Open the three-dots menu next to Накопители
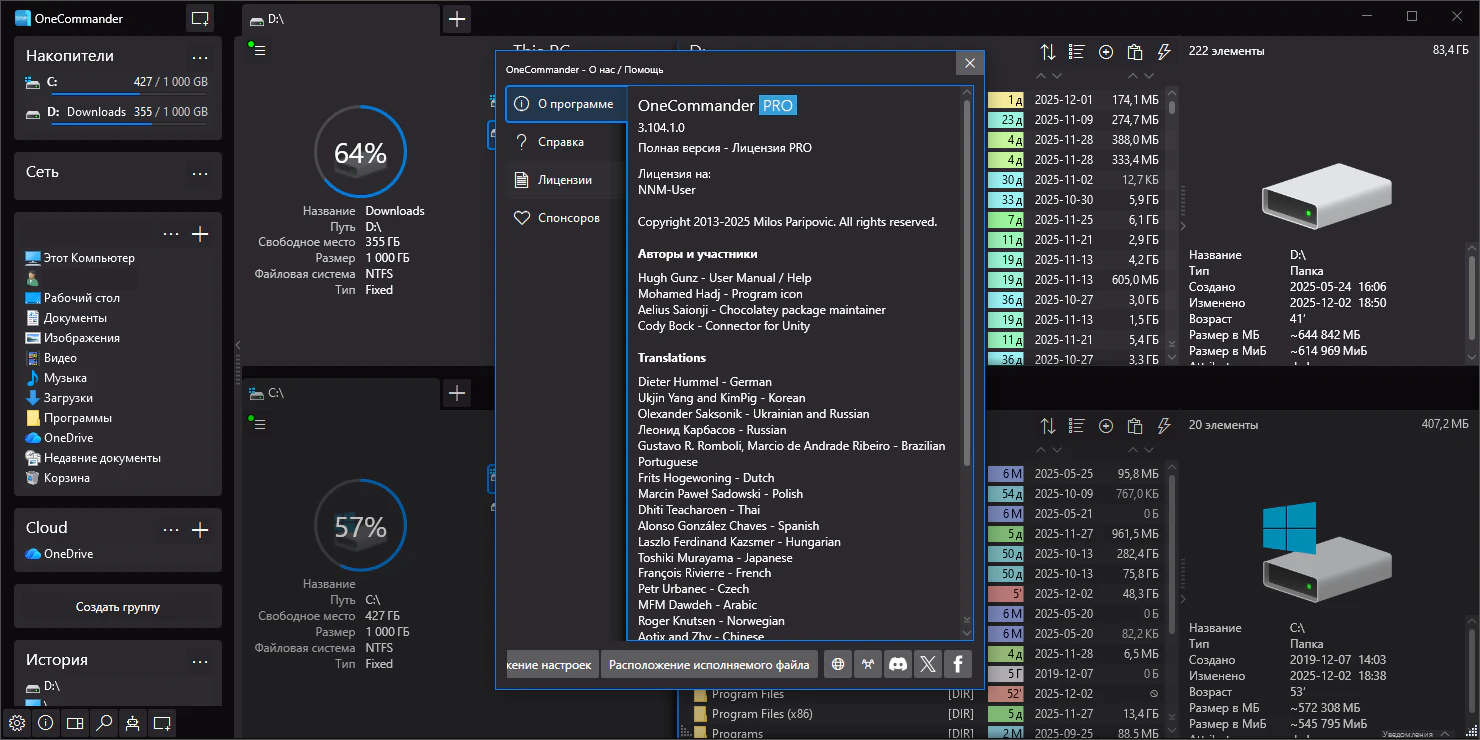Image resolution: width=1480 pixels, height=740 pixels. 200,57
